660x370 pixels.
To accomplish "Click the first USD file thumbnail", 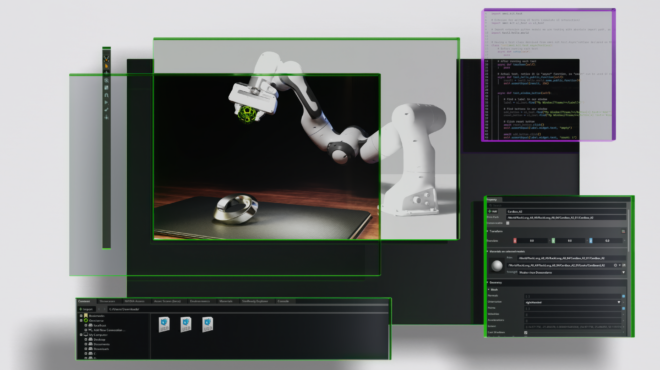I will [164, 325].
